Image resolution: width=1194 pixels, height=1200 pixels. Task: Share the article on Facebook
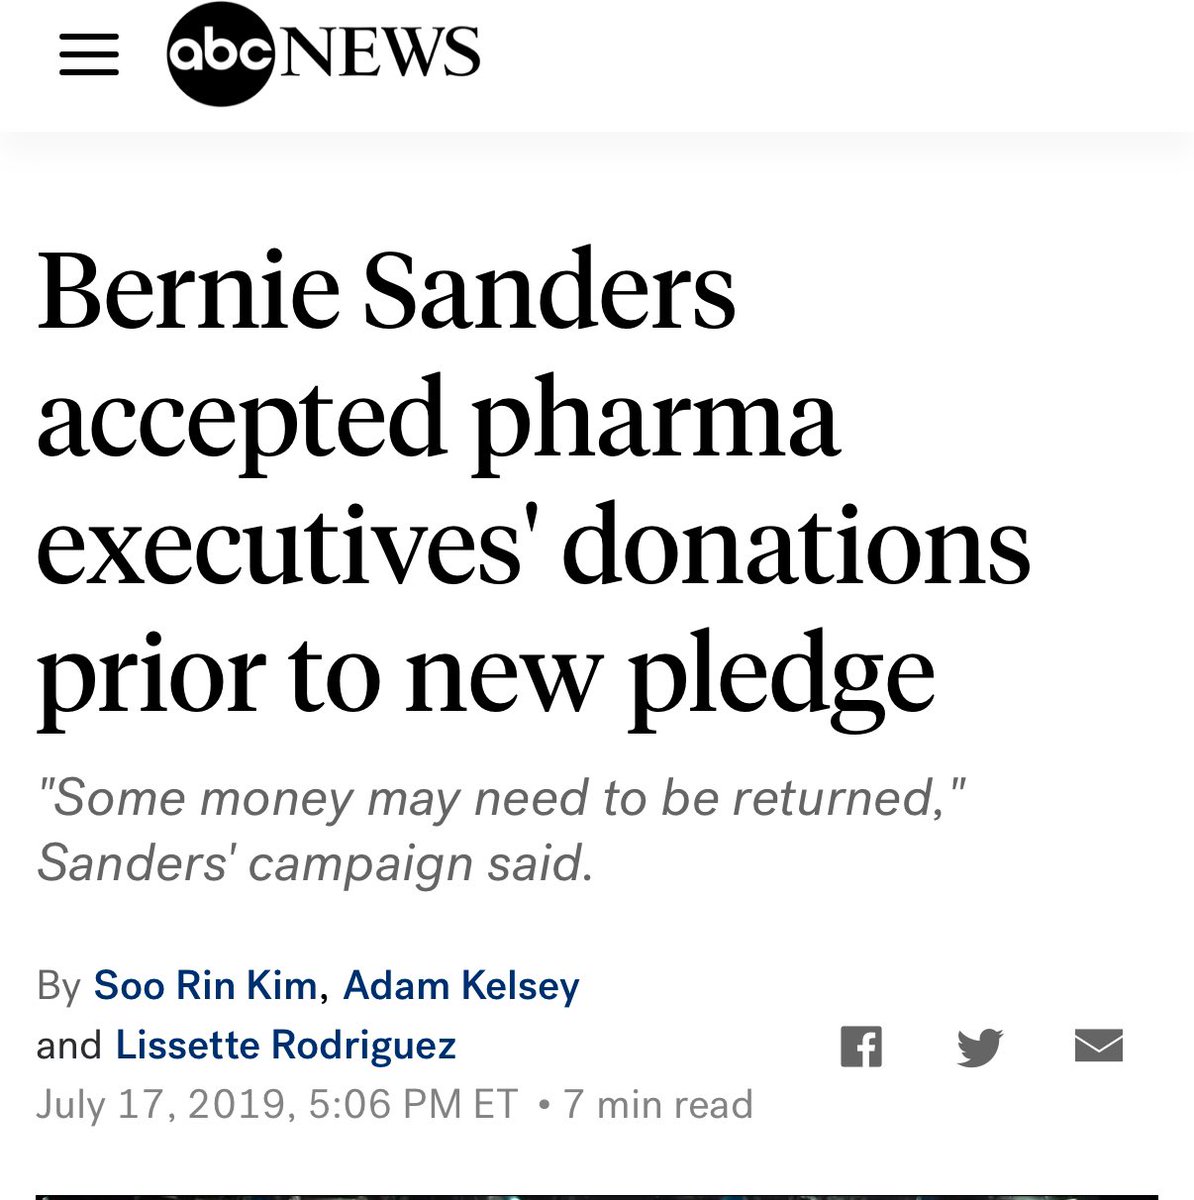click(861, 1047)
